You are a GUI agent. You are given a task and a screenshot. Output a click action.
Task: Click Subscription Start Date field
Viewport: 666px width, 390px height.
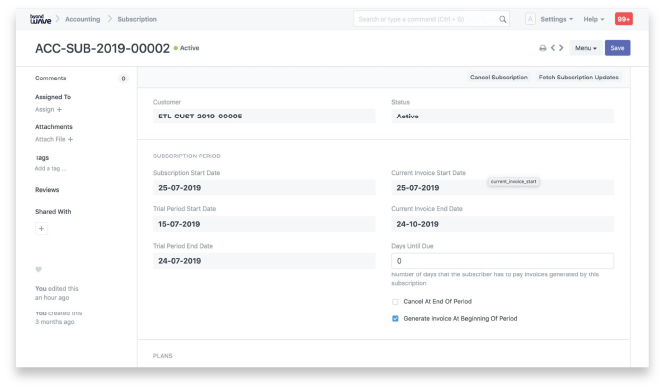click(264, 188)
